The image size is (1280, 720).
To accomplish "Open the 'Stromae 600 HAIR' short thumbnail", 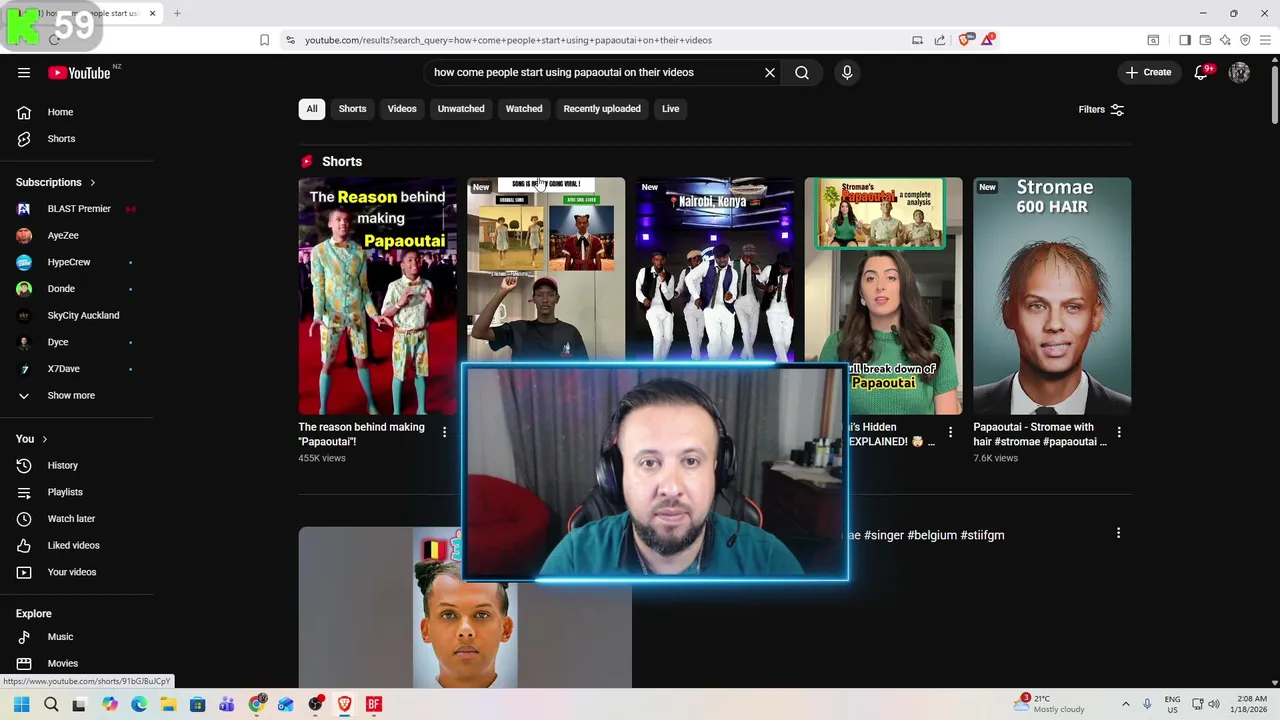I will [x=1052, y=296].
